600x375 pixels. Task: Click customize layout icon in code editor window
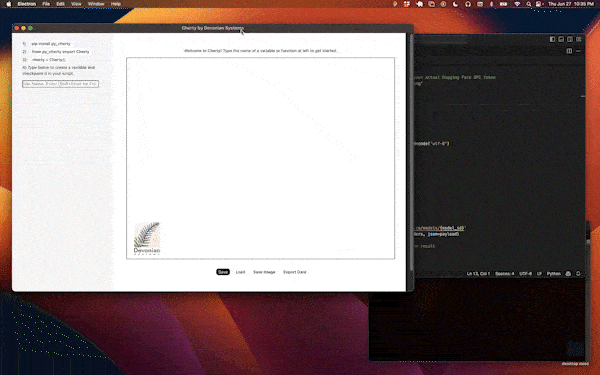[579, 39]
